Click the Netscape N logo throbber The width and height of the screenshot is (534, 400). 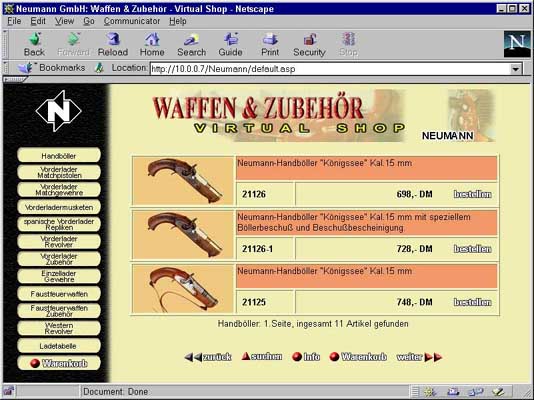point(517,44)
